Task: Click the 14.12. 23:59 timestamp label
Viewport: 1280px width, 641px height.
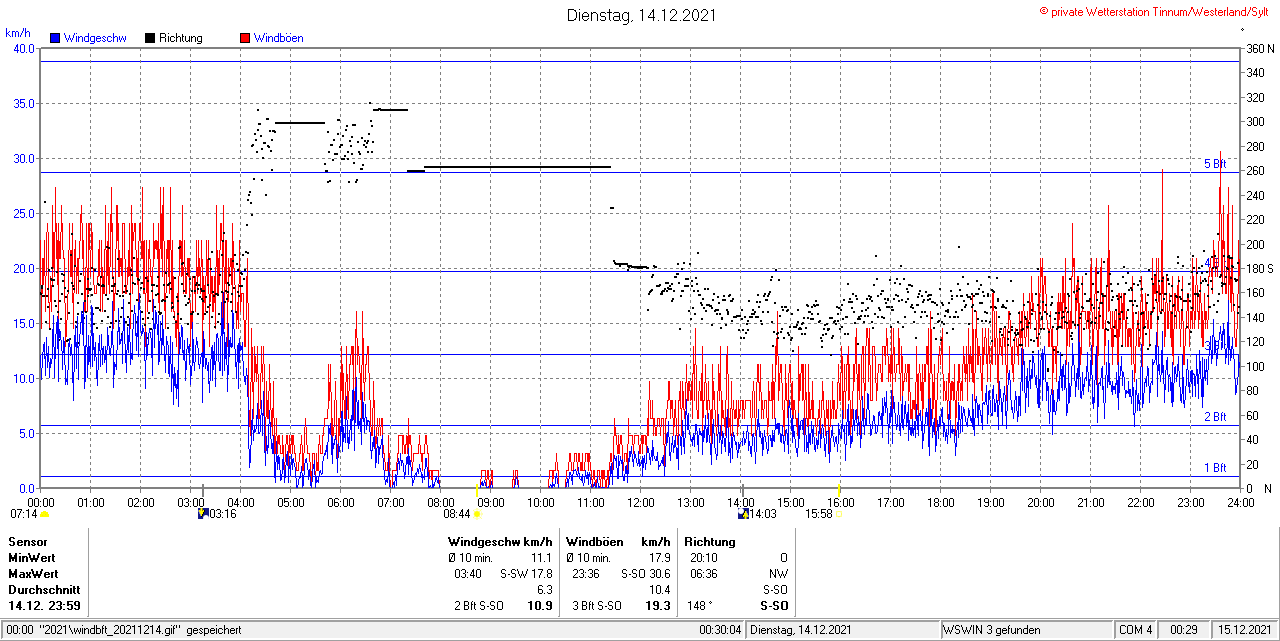Action: (44, 605)
